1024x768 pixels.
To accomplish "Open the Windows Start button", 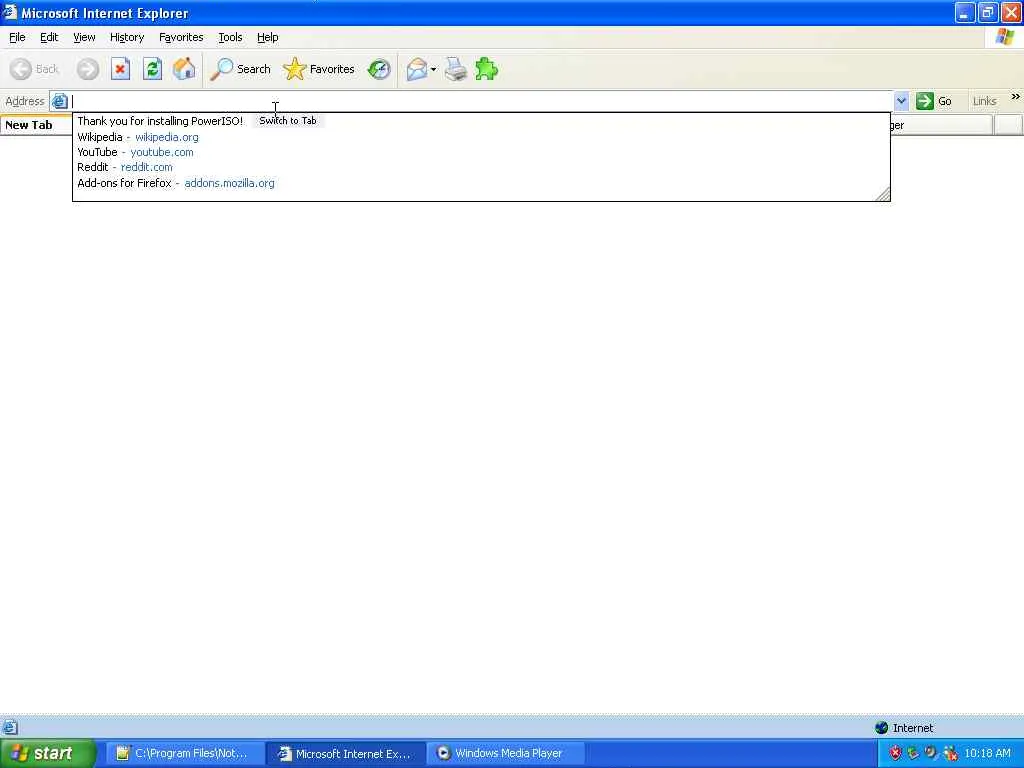I will pyautogui.click(x=46, y=753).
